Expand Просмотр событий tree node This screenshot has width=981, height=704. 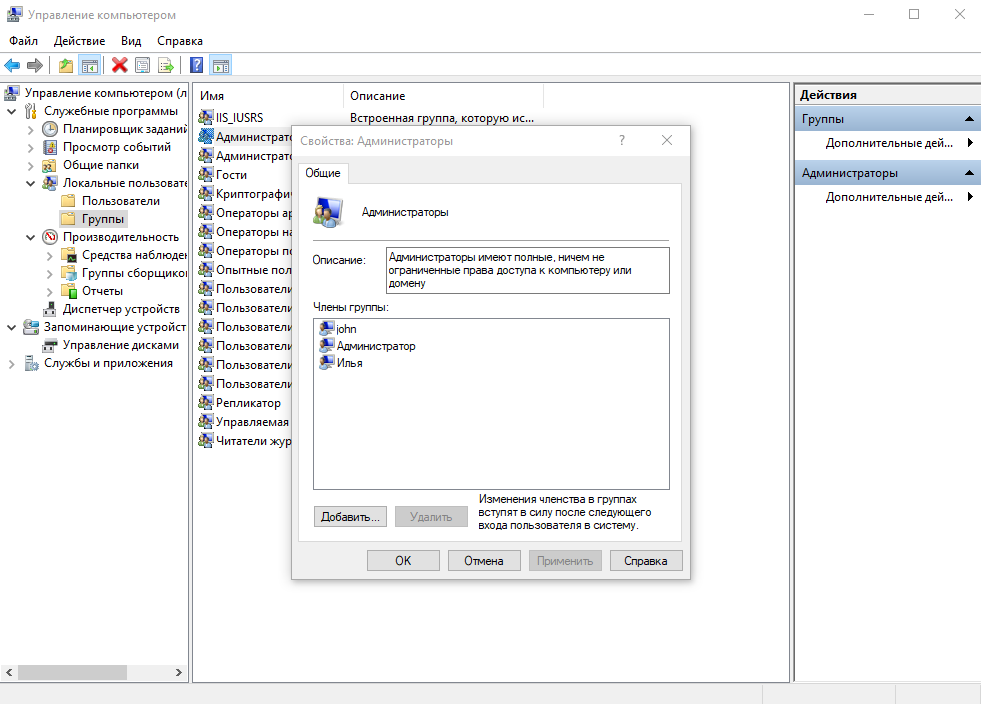coord(31,148)
